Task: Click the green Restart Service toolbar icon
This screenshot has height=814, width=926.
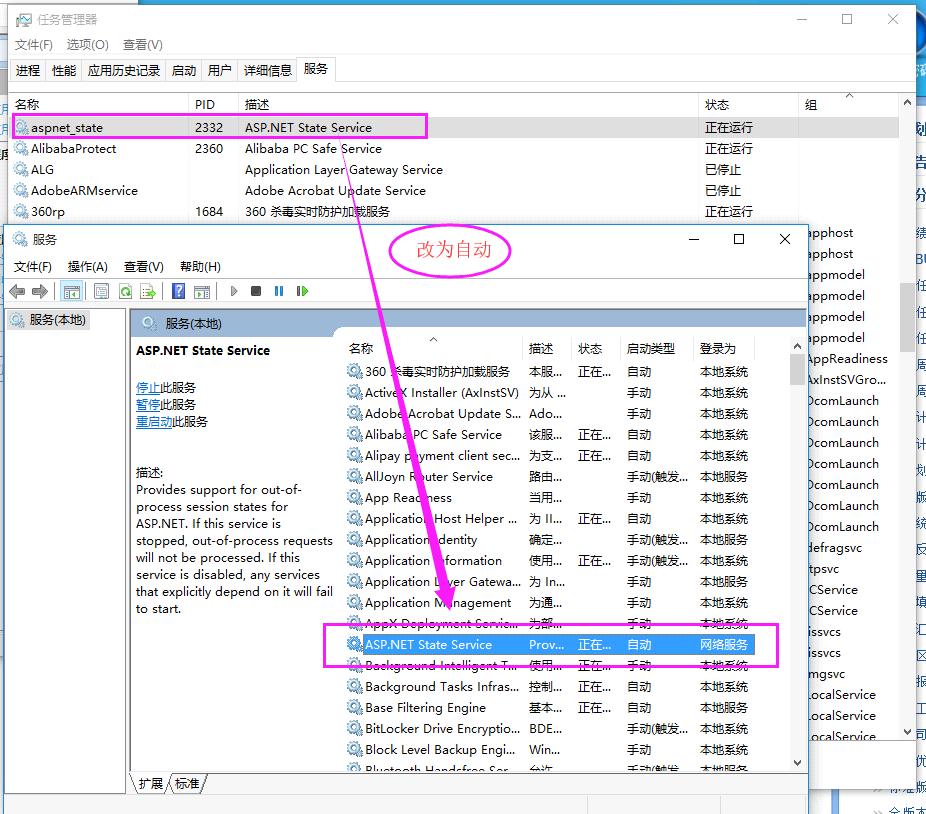Action: (x=302, y=291)
